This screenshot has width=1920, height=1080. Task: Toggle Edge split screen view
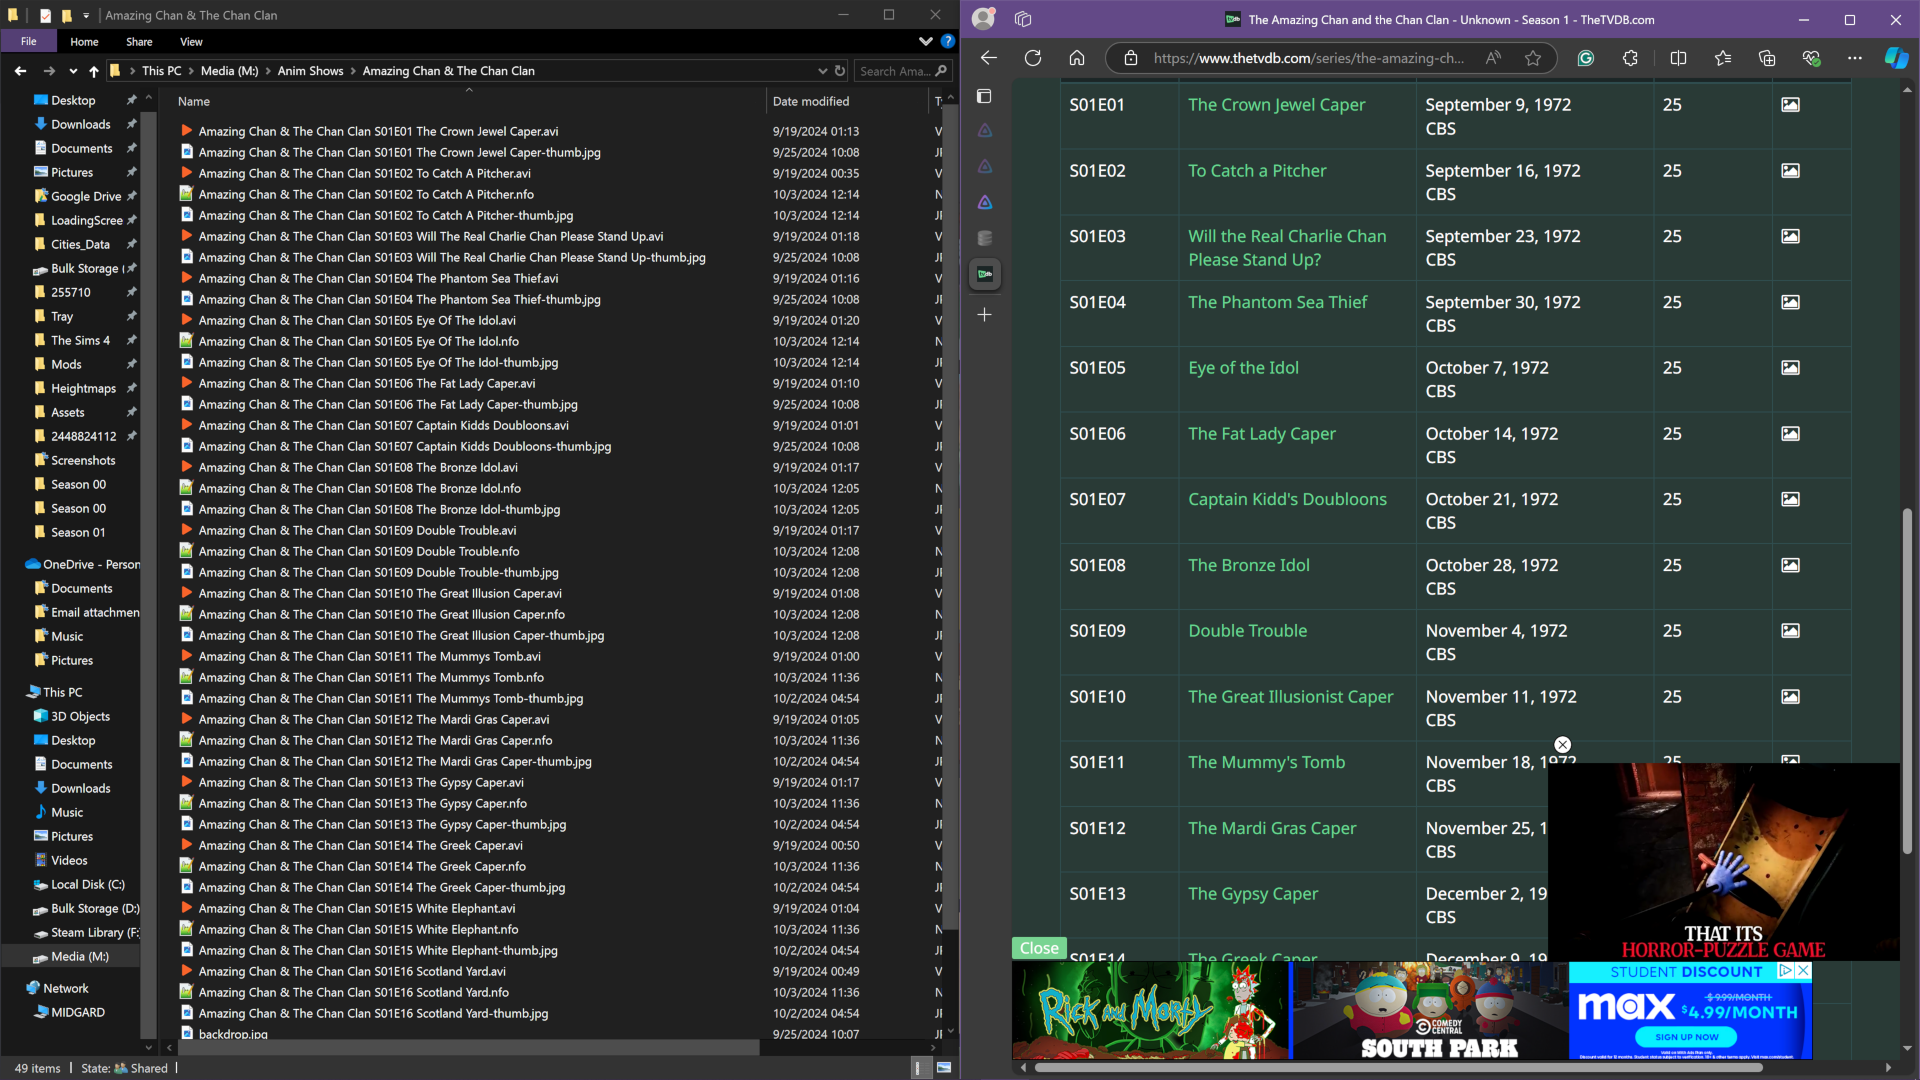(x=1678, y=58)
